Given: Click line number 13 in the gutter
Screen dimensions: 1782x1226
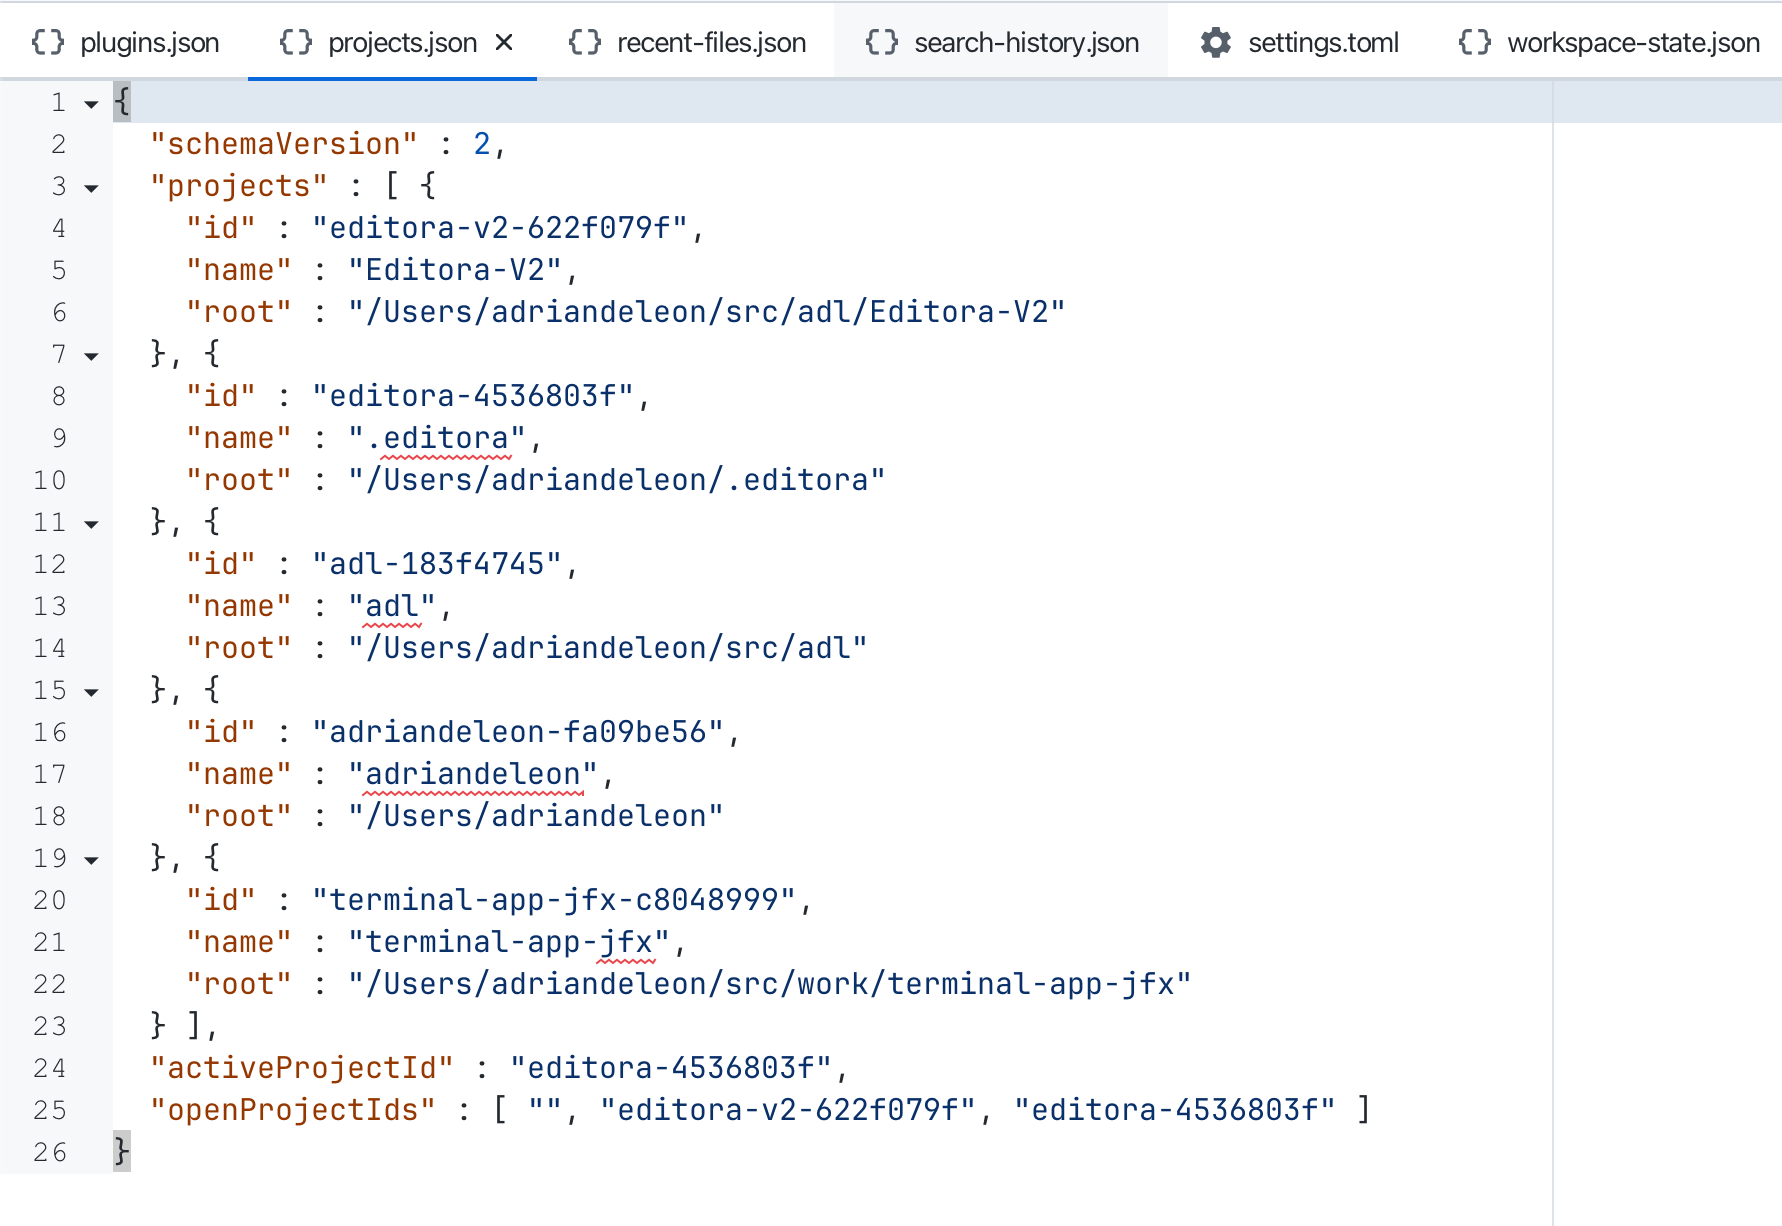Looking at the screenshot, I should click(x=50, y=606).
